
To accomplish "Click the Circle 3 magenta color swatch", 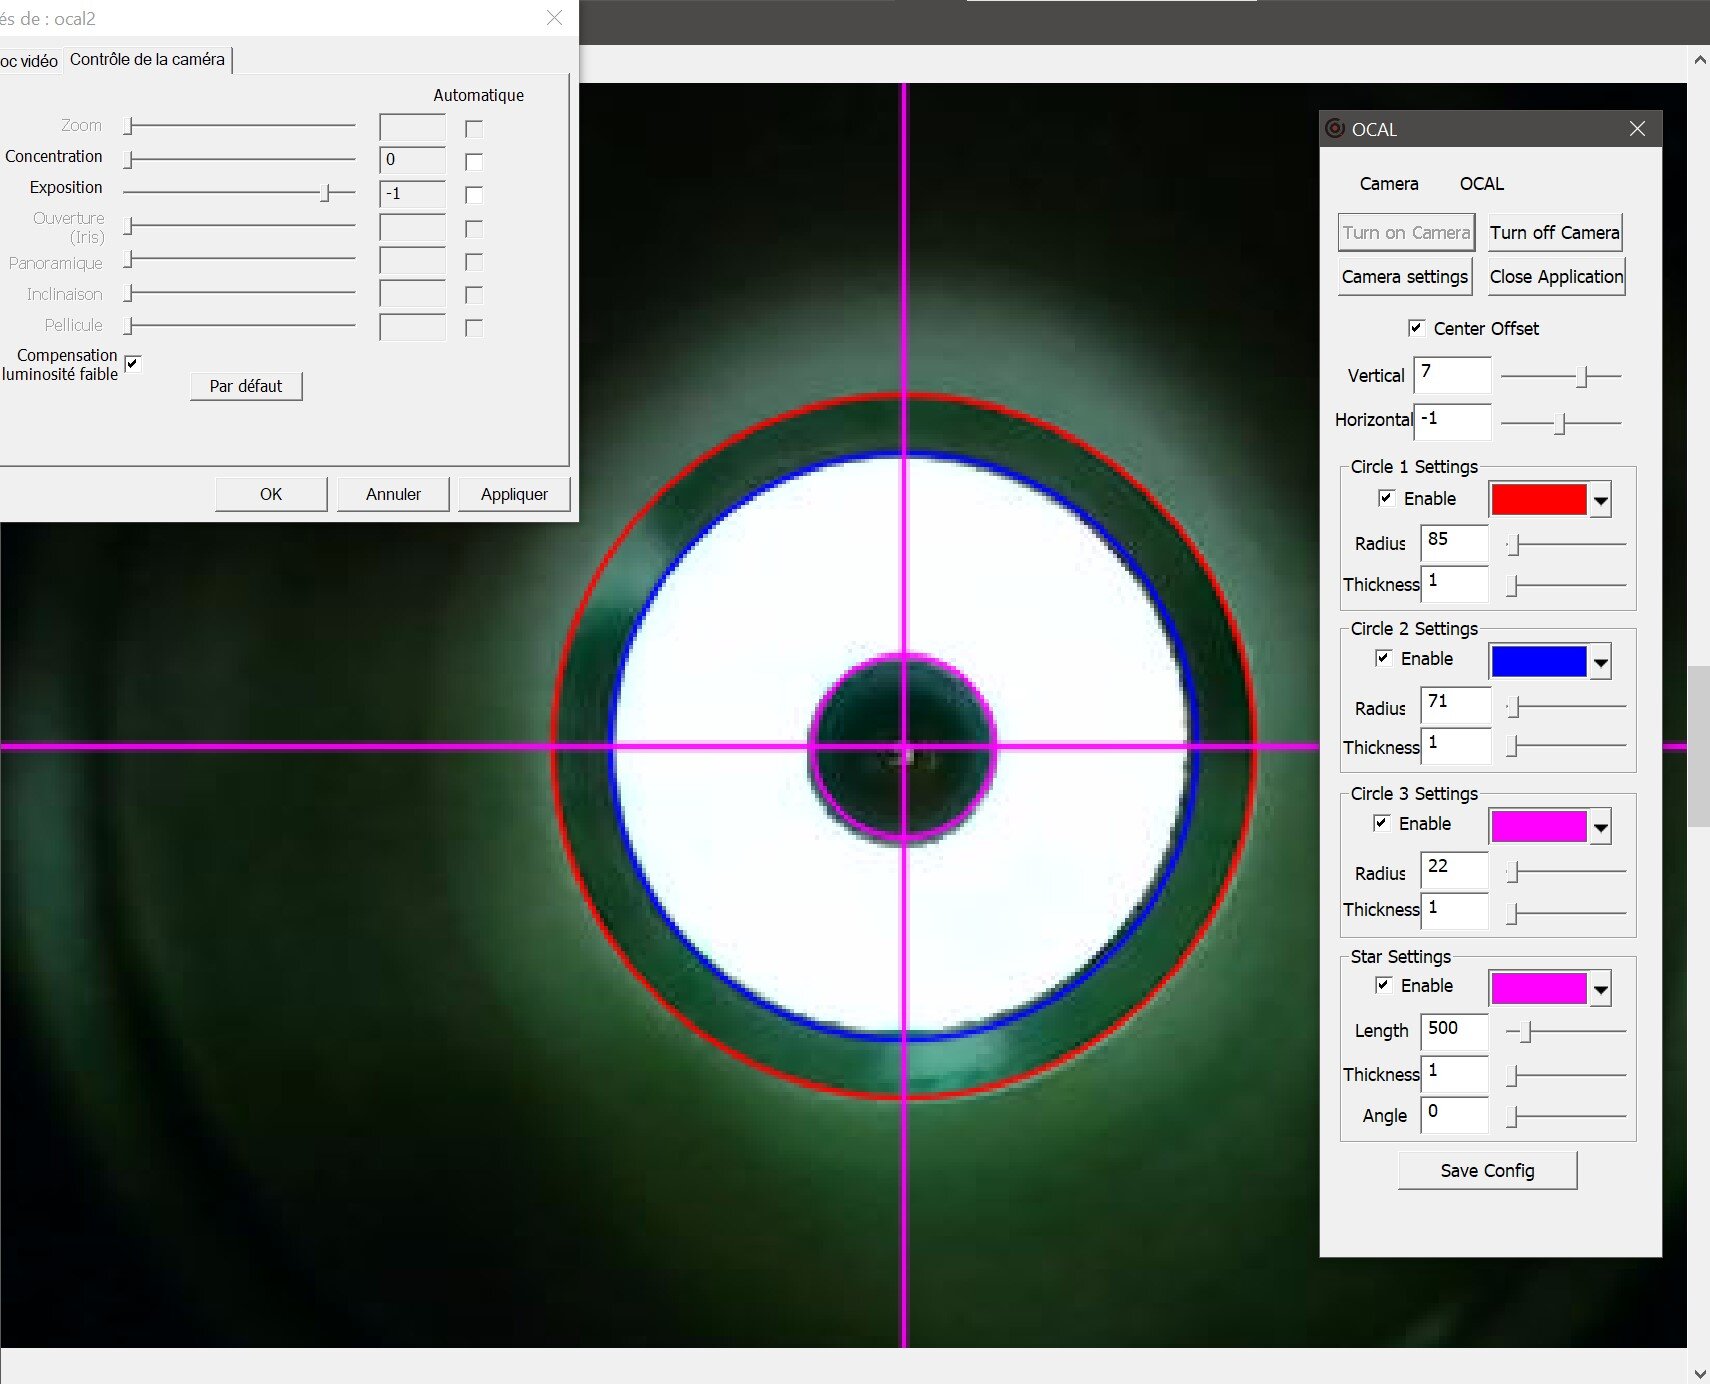I will click(x=1538, y=826).
